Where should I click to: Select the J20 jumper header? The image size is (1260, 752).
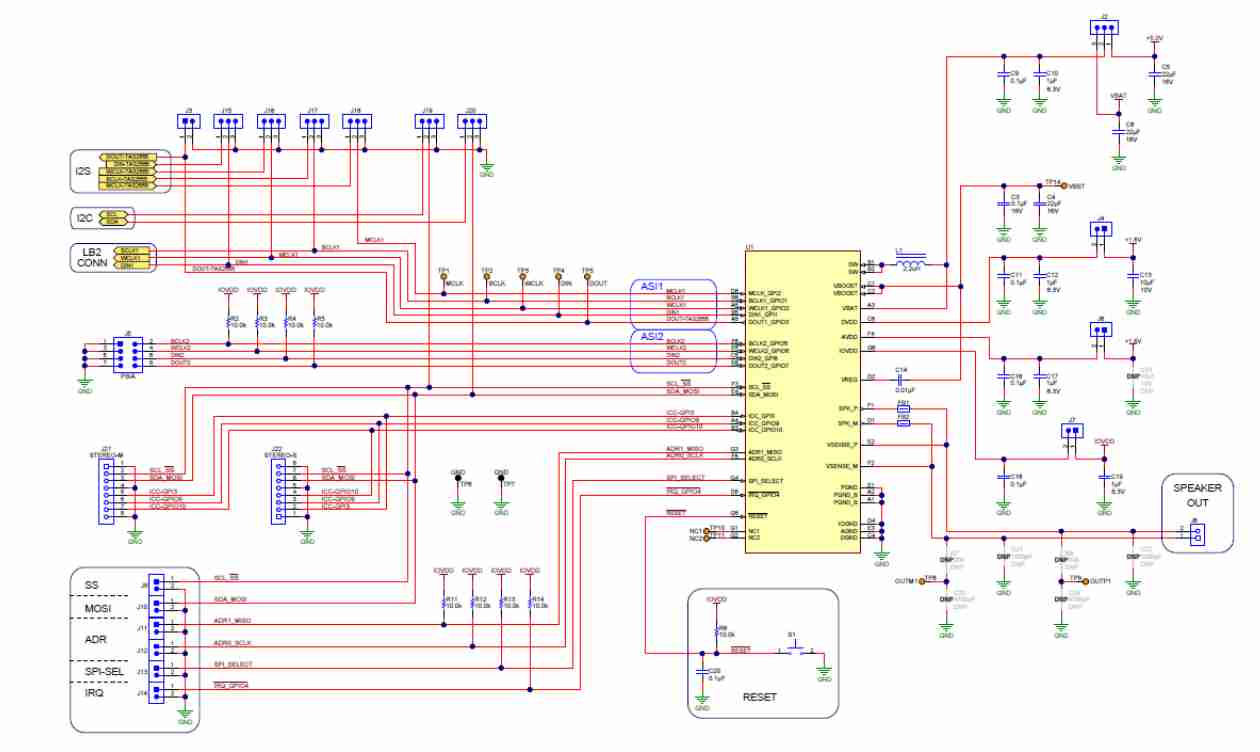[x=471, y=121]
